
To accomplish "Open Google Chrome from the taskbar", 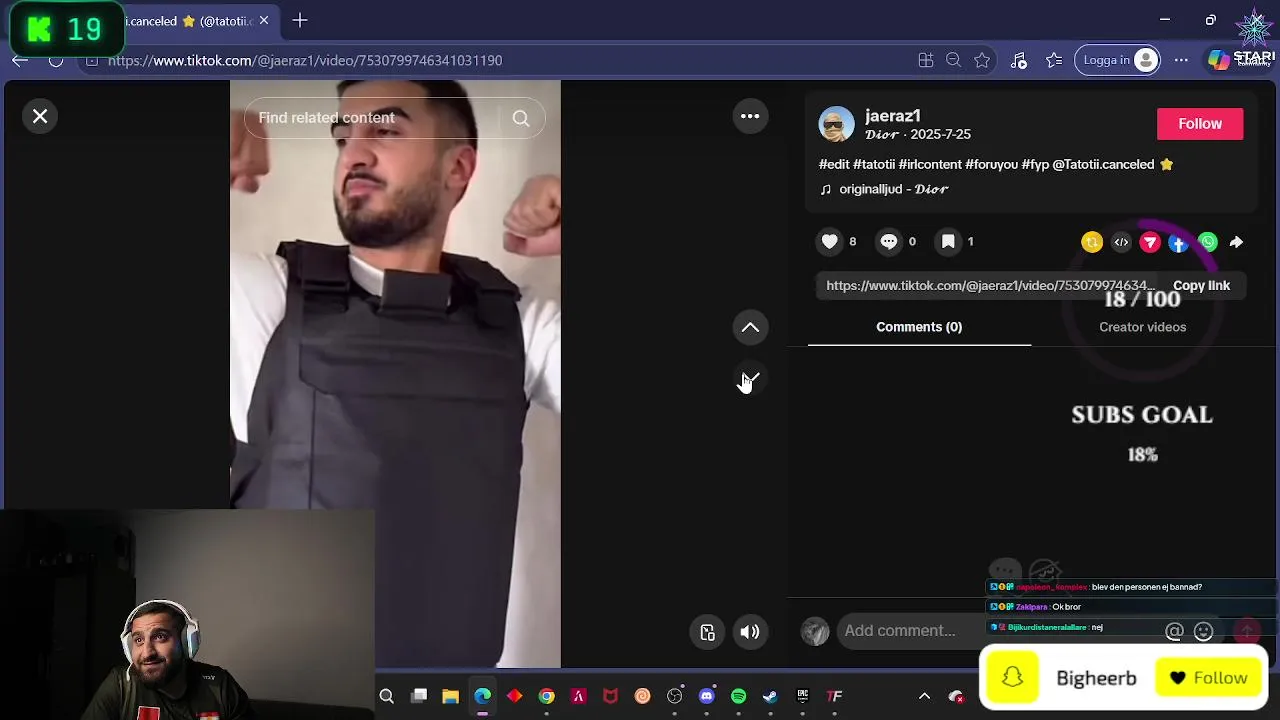I will click(x=547, y=696).
